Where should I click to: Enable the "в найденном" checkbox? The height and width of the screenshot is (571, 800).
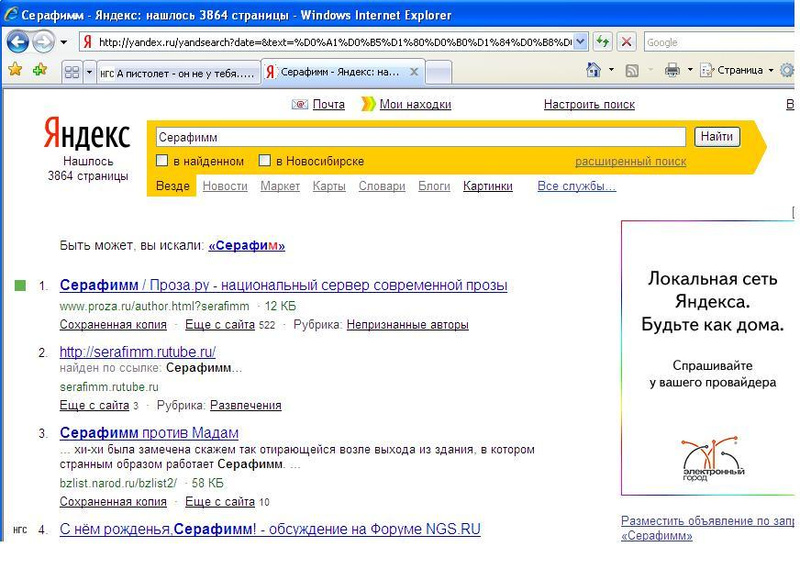tap(162, 161)
